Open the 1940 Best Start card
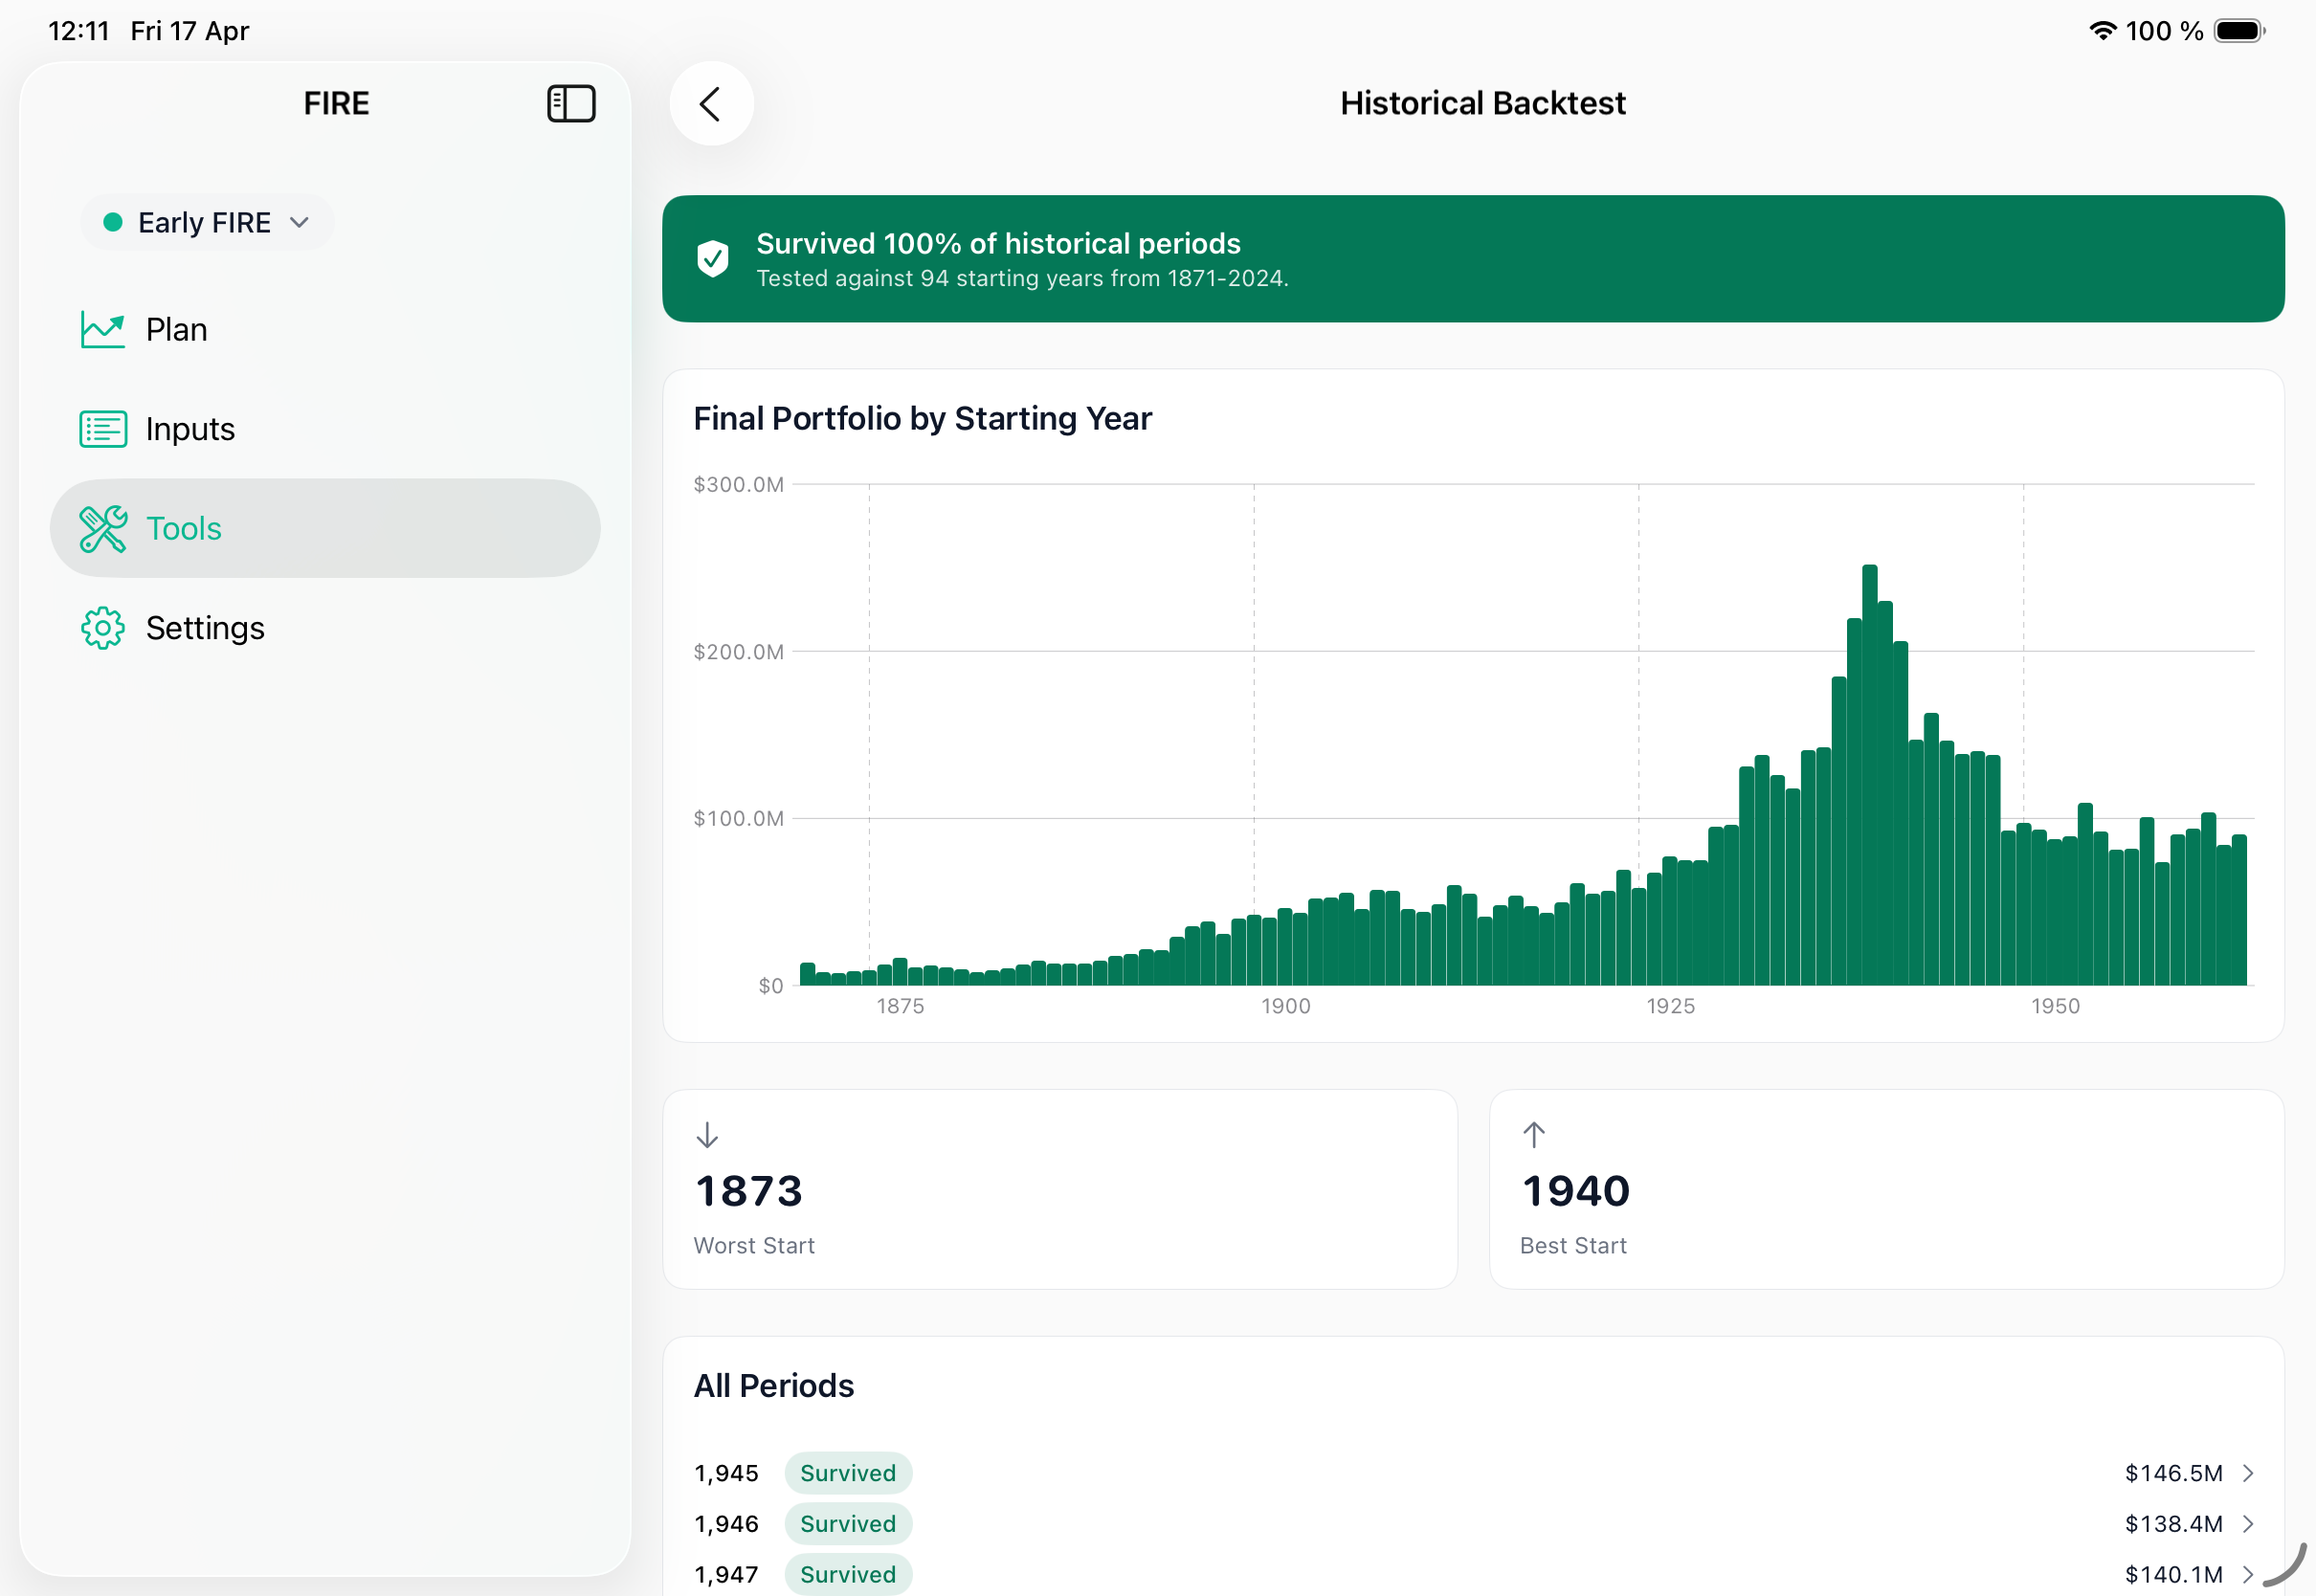 coord(1887,1189)
